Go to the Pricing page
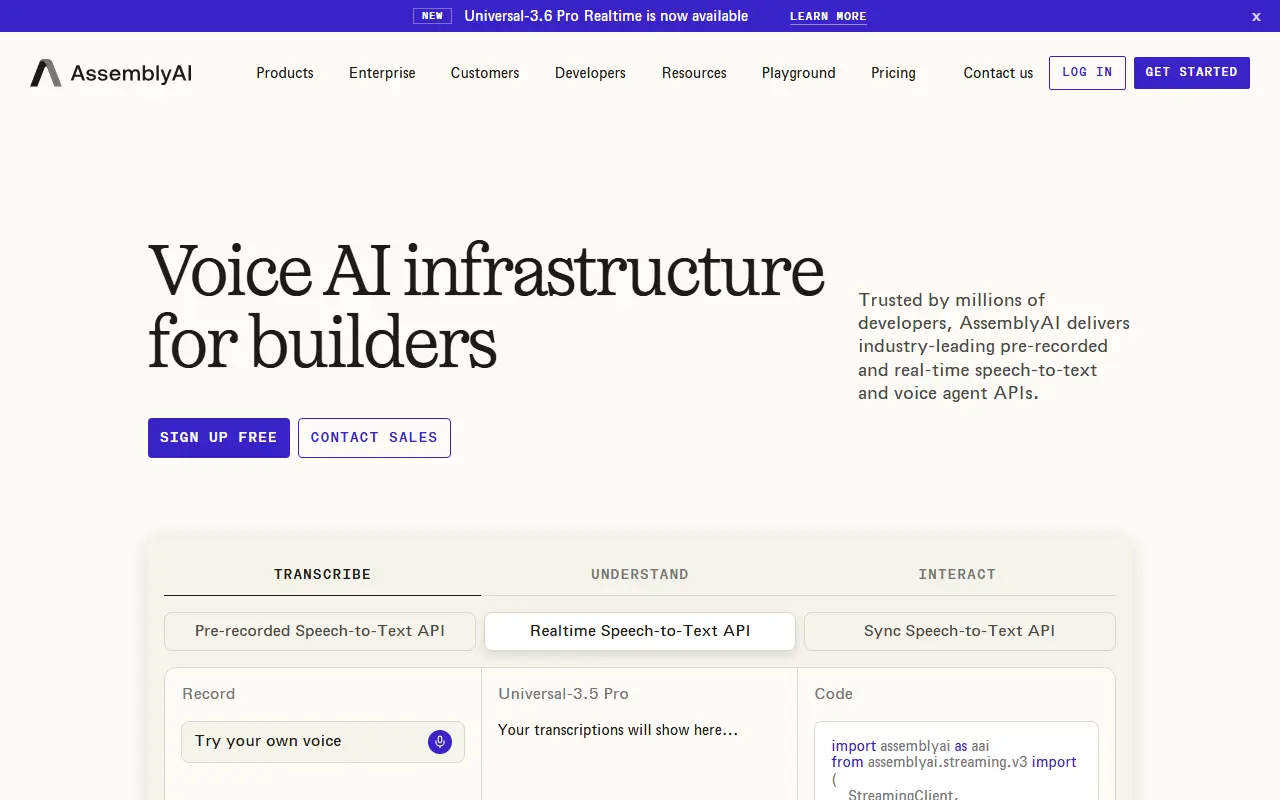 coord(893,73)
